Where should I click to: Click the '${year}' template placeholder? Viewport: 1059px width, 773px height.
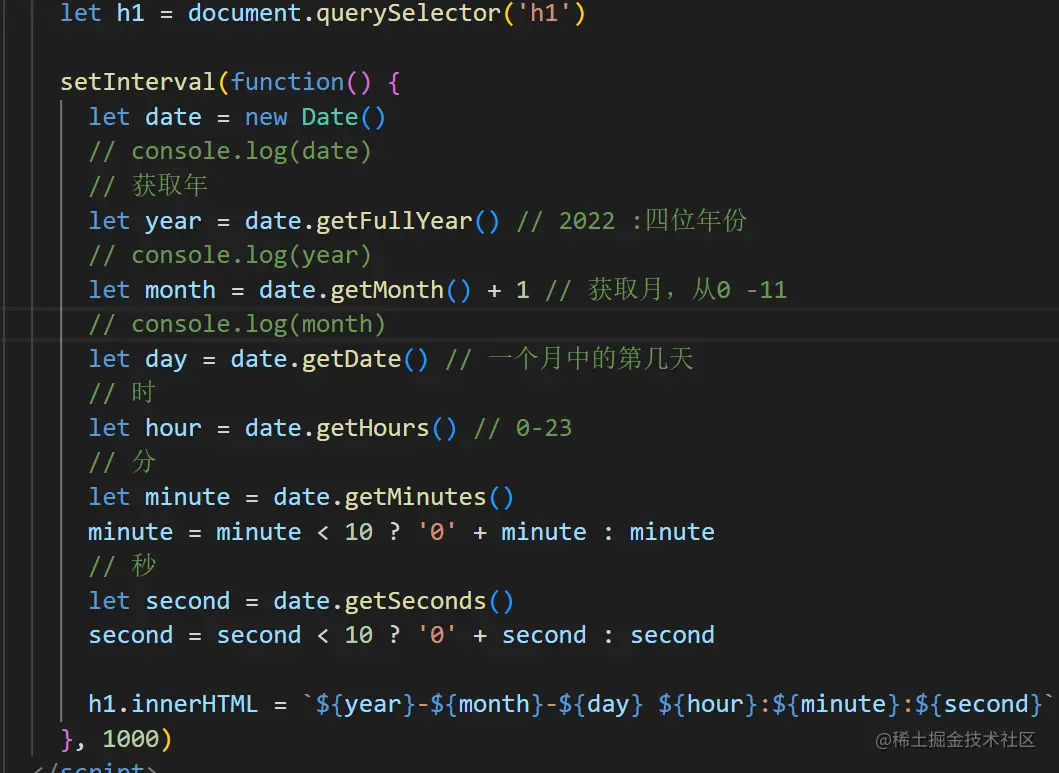click(x=365, y=704)
